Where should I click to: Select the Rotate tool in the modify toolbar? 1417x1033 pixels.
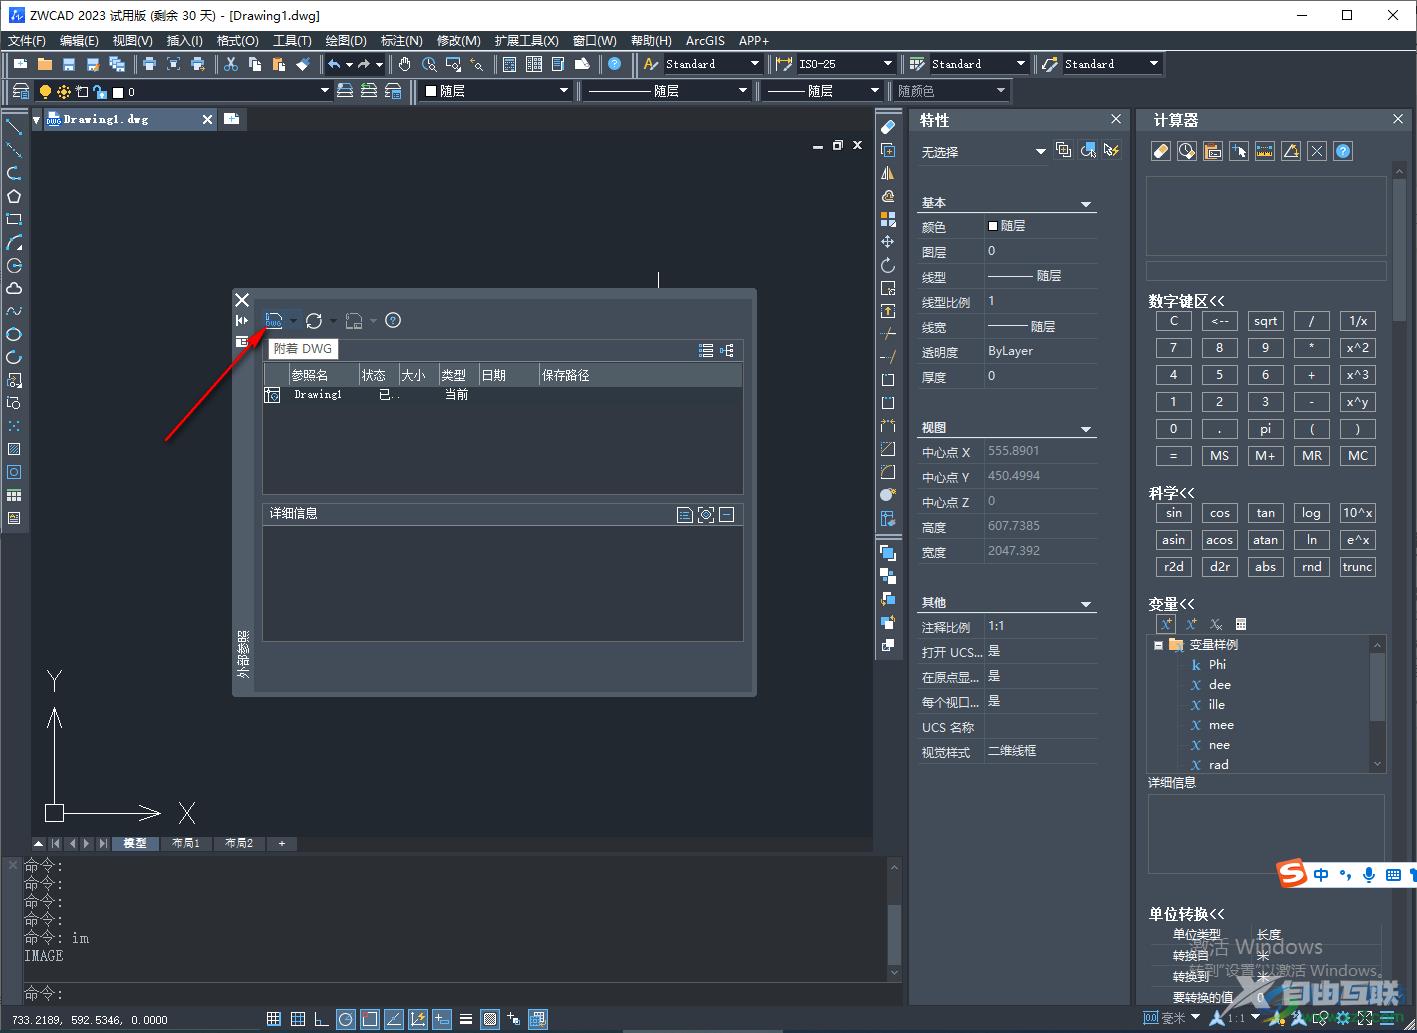(x=887, y=265)
